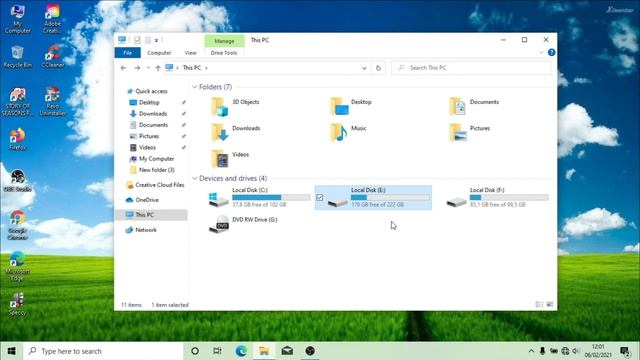Screen dimensions: 640x360
Task: Open the Adobe Creative Cloud desktop icon
Action: [x=53, y=19]
